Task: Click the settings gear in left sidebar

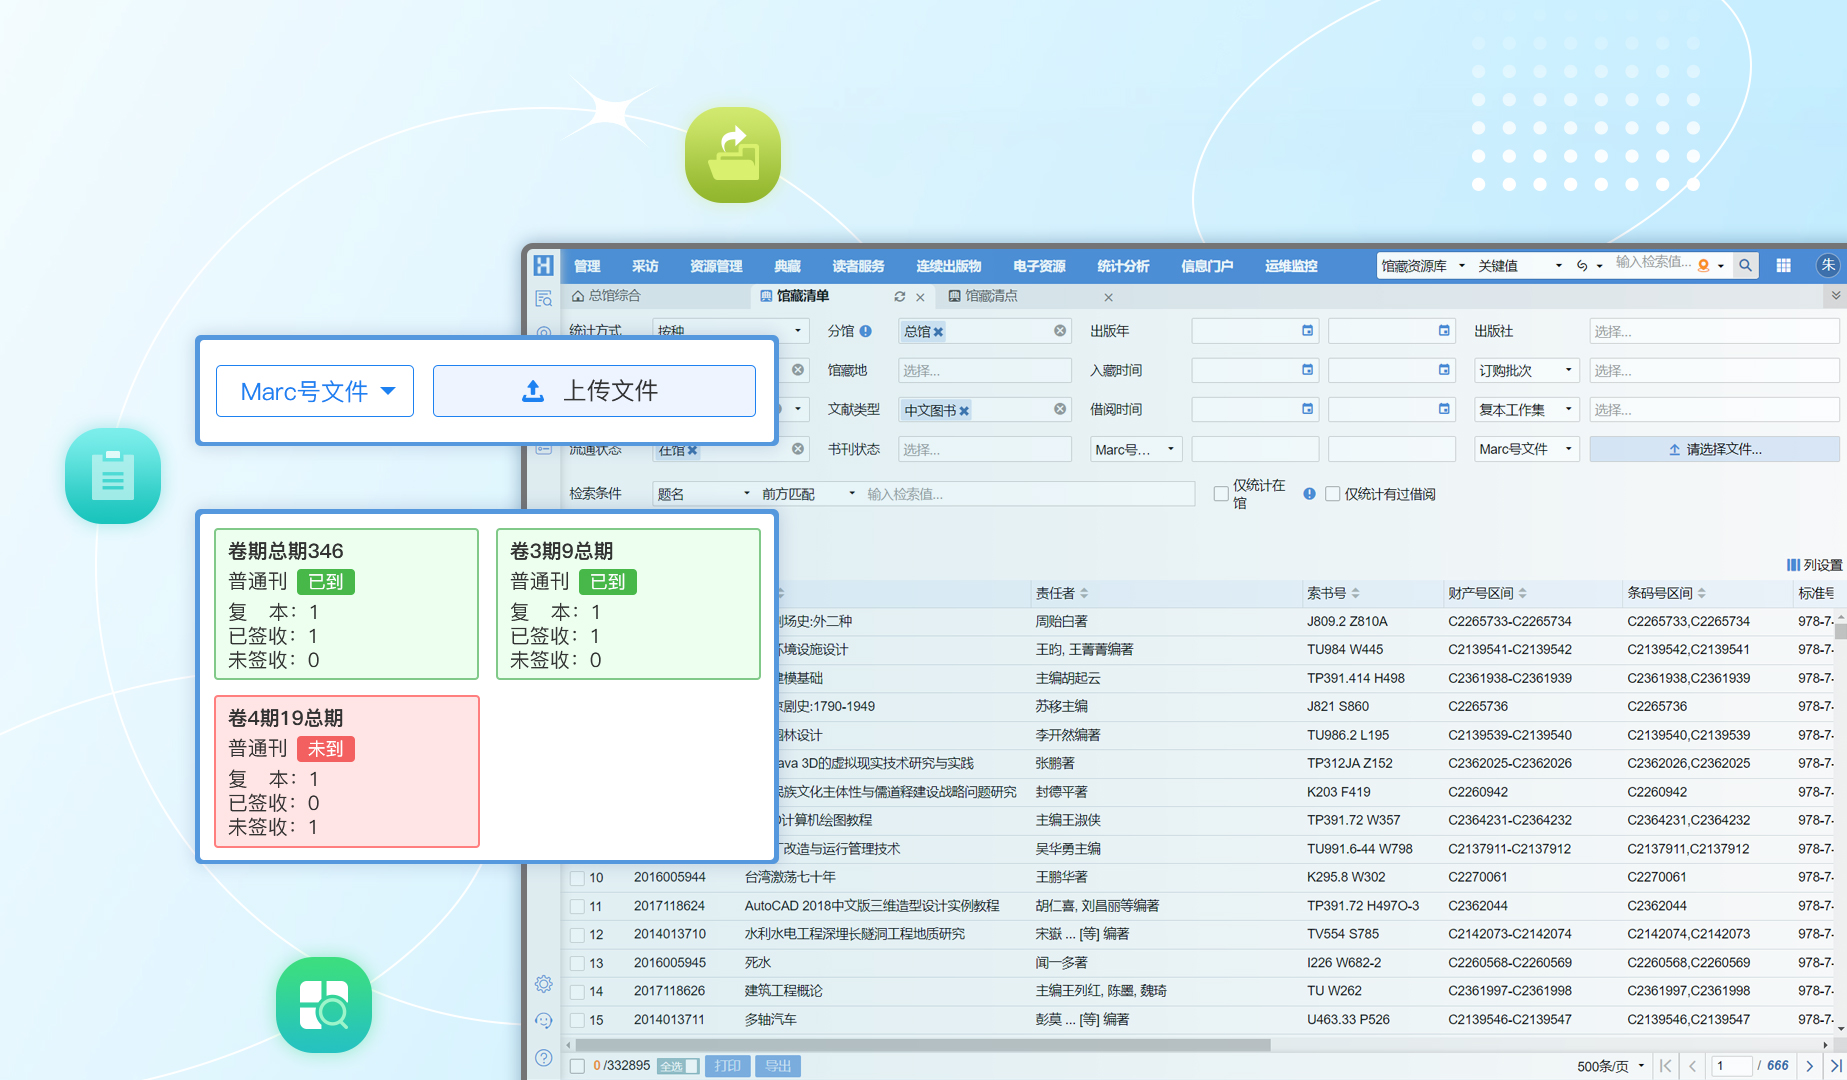Action: click(x=544, y=984)
